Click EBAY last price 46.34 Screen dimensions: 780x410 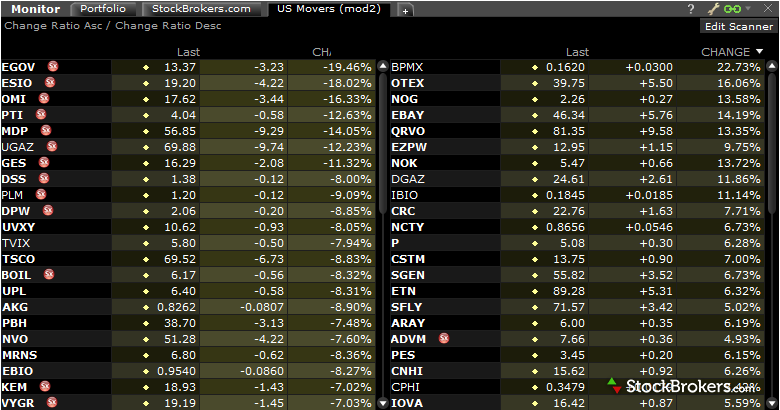point(569,114)
